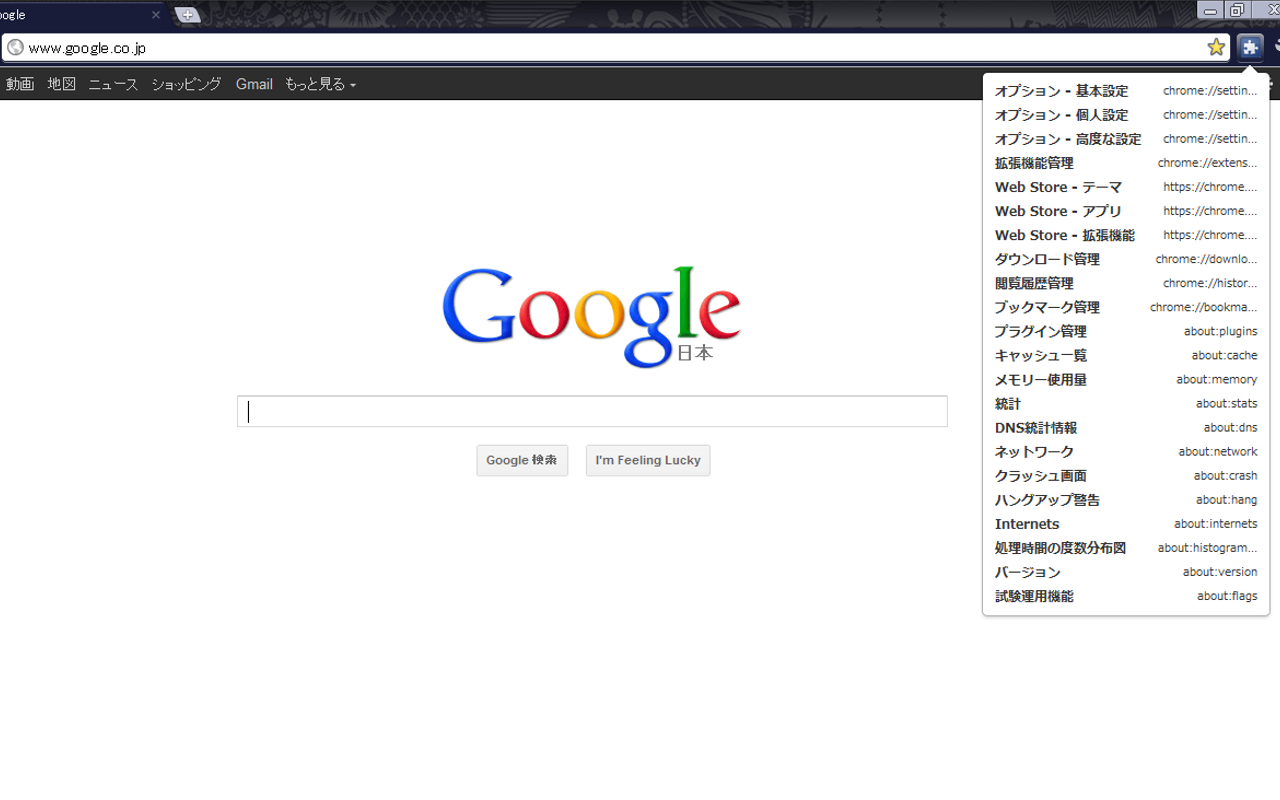This screenshot has height=800, width=1280.
Task: Open メモリー使用量 (about:memory)
Action: [1126, 380]
